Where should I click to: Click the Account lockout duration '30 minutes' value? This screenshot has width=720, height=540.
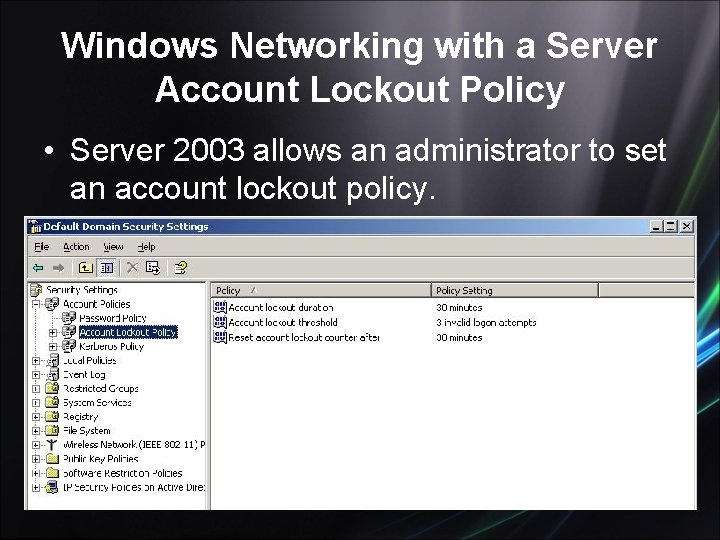pos(459,308)
